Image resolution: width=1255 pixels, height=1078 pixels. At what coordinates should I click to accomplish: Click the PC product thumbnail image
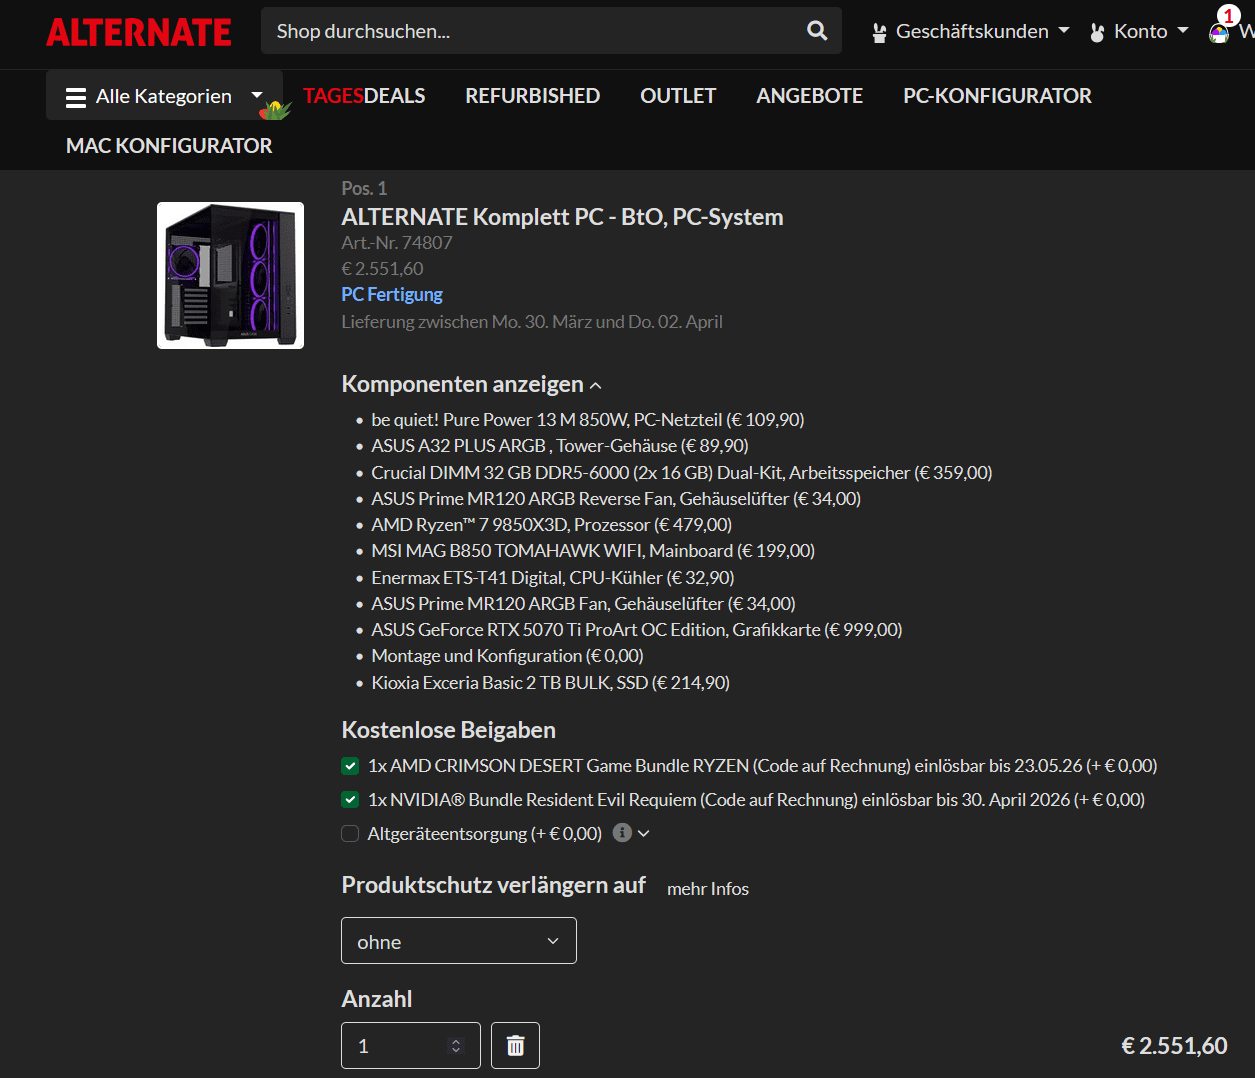tap(230, 276)
